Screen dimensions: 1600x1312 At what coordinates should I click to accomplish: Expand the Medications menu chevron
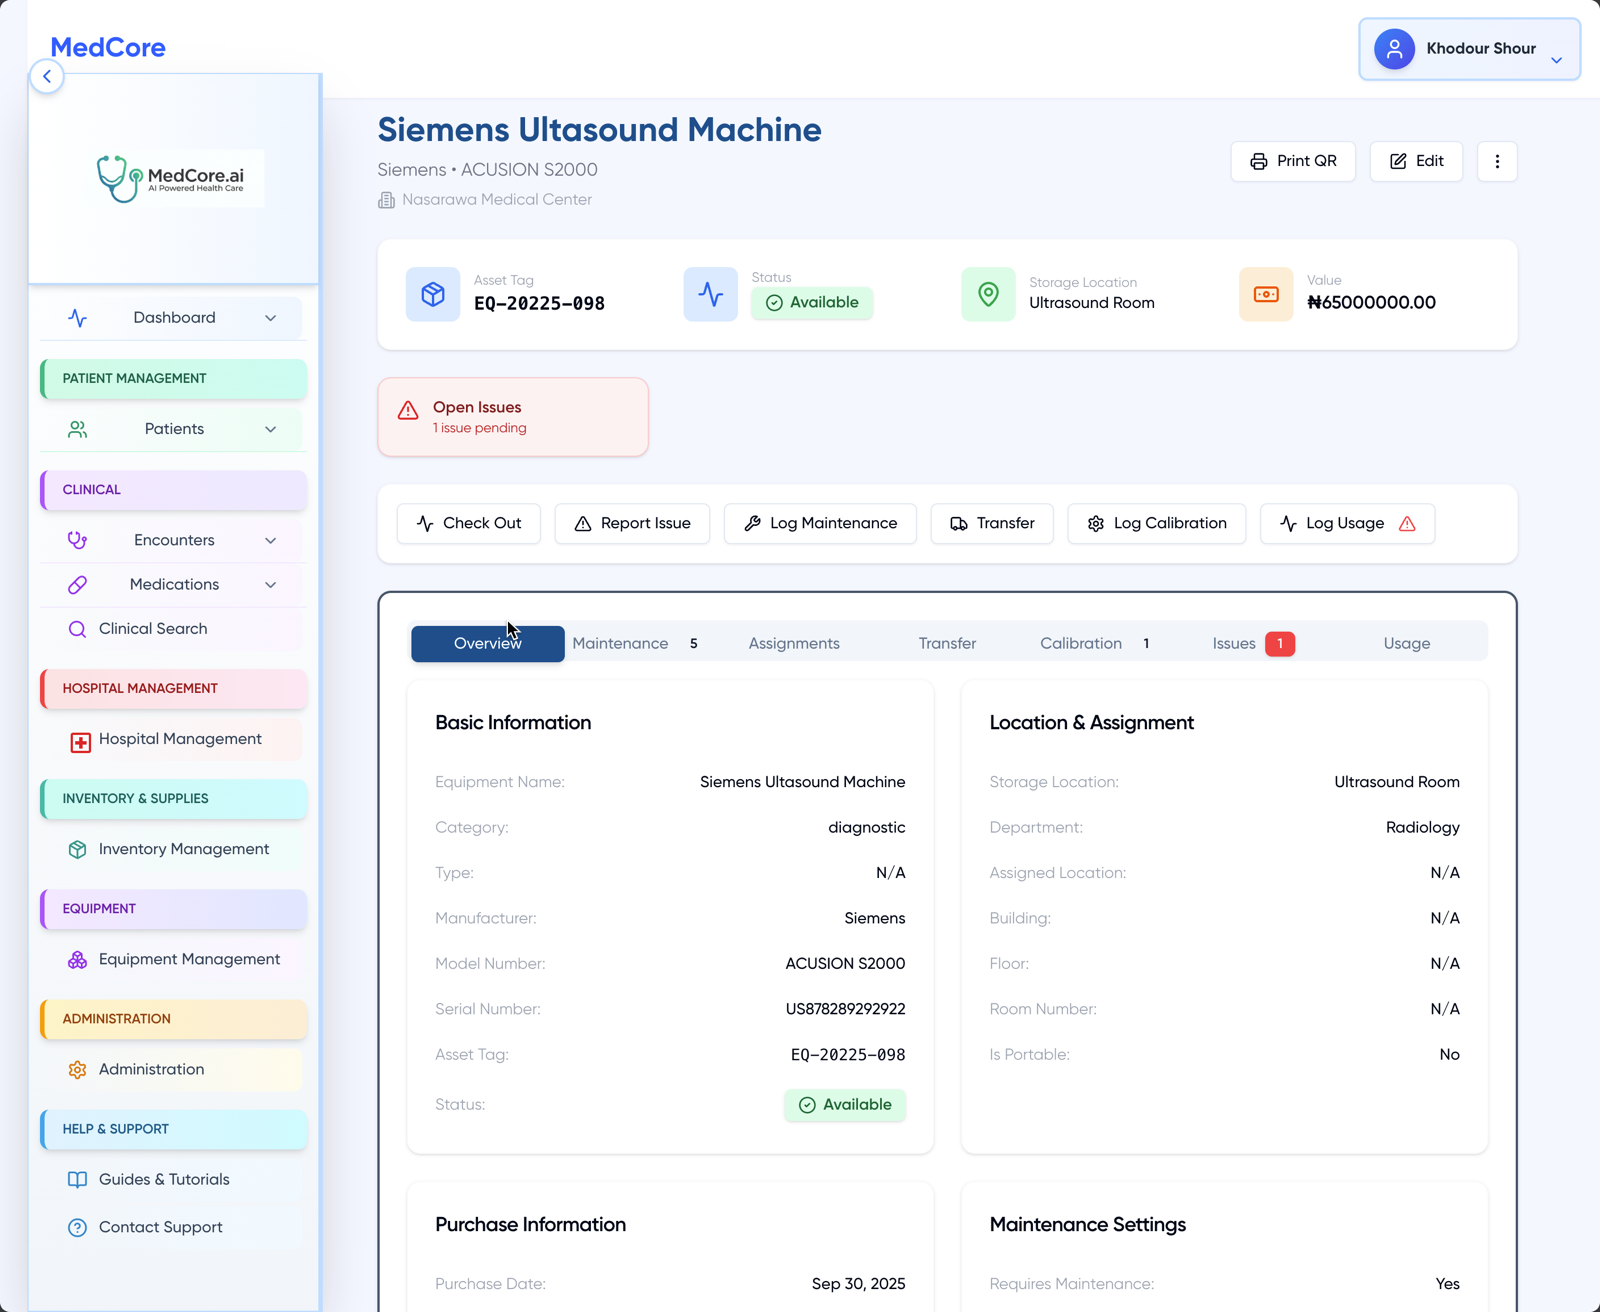point(270,585)
